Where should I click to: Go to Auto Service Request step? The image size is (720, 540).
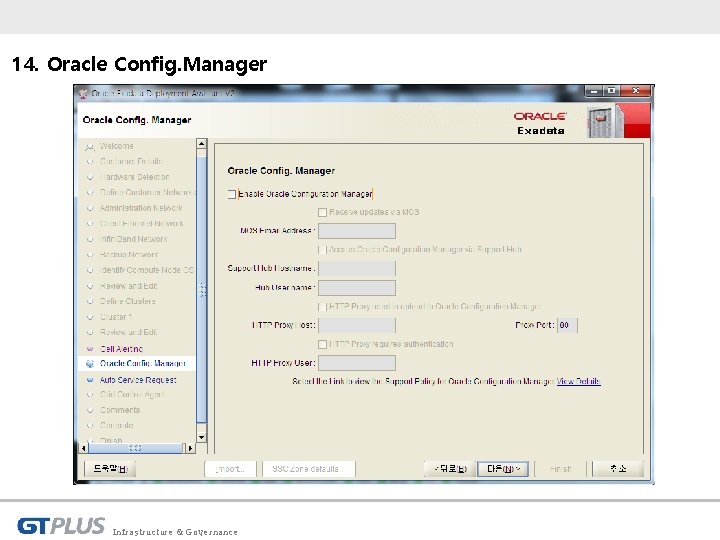(x=138, y=380)
